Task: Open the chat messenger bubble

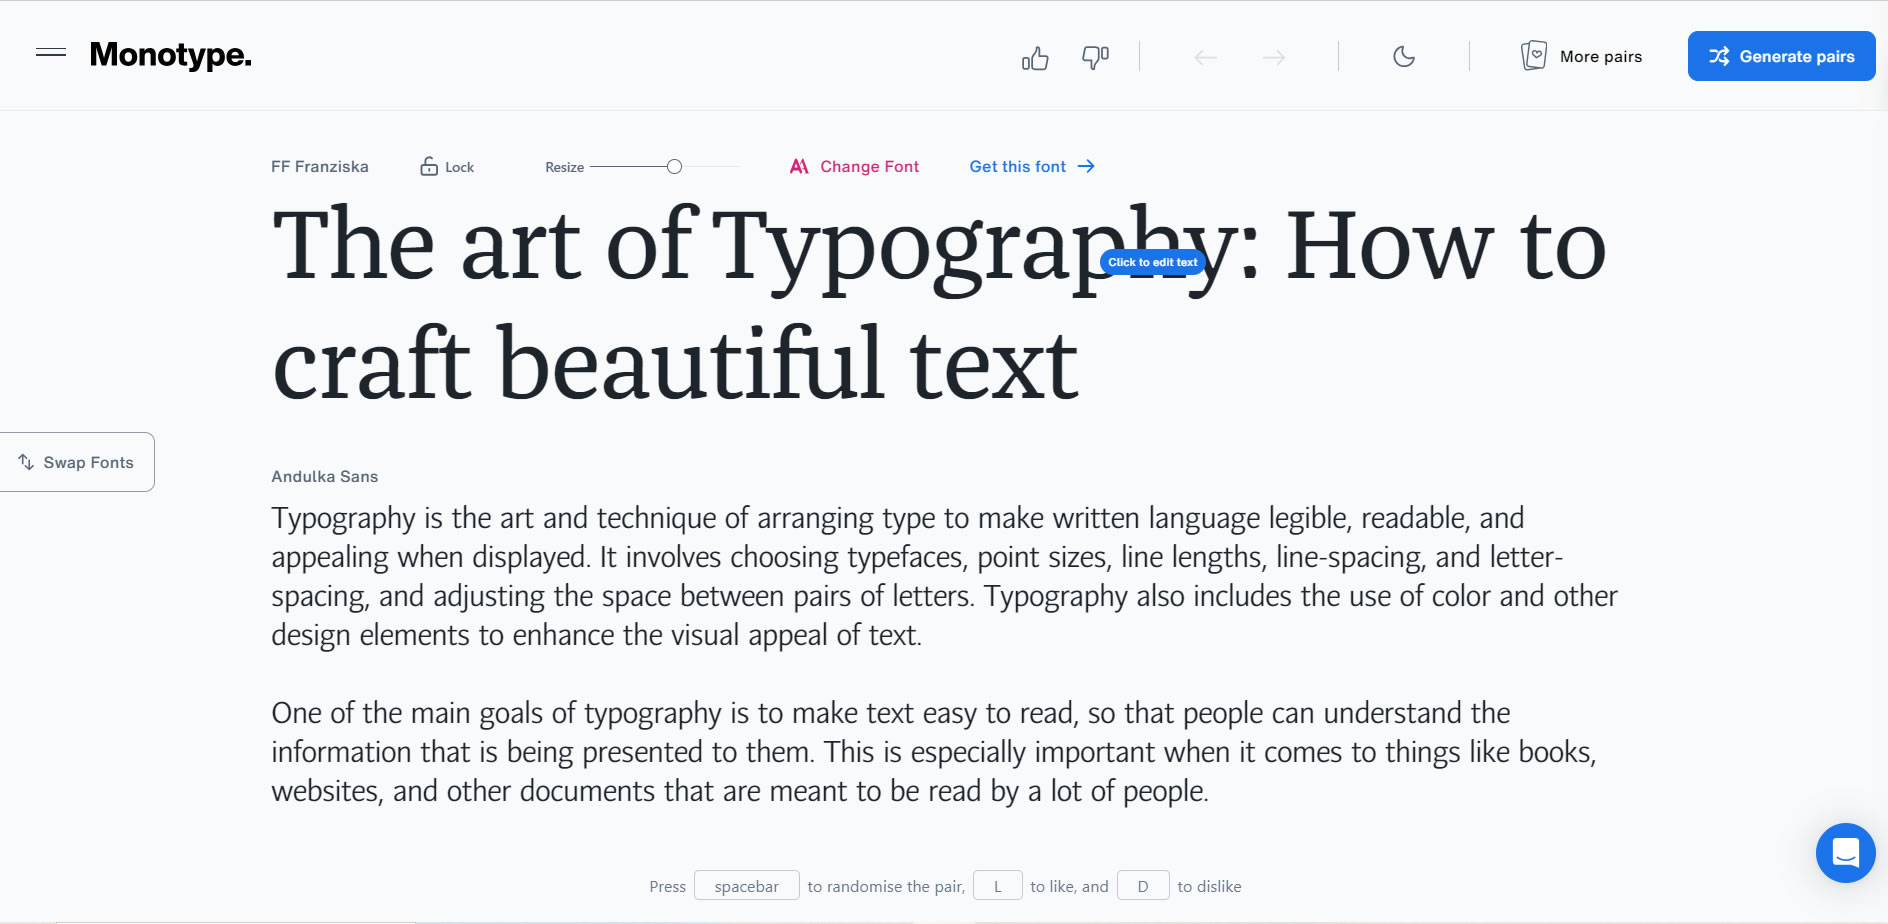Action: point(1845,853)
